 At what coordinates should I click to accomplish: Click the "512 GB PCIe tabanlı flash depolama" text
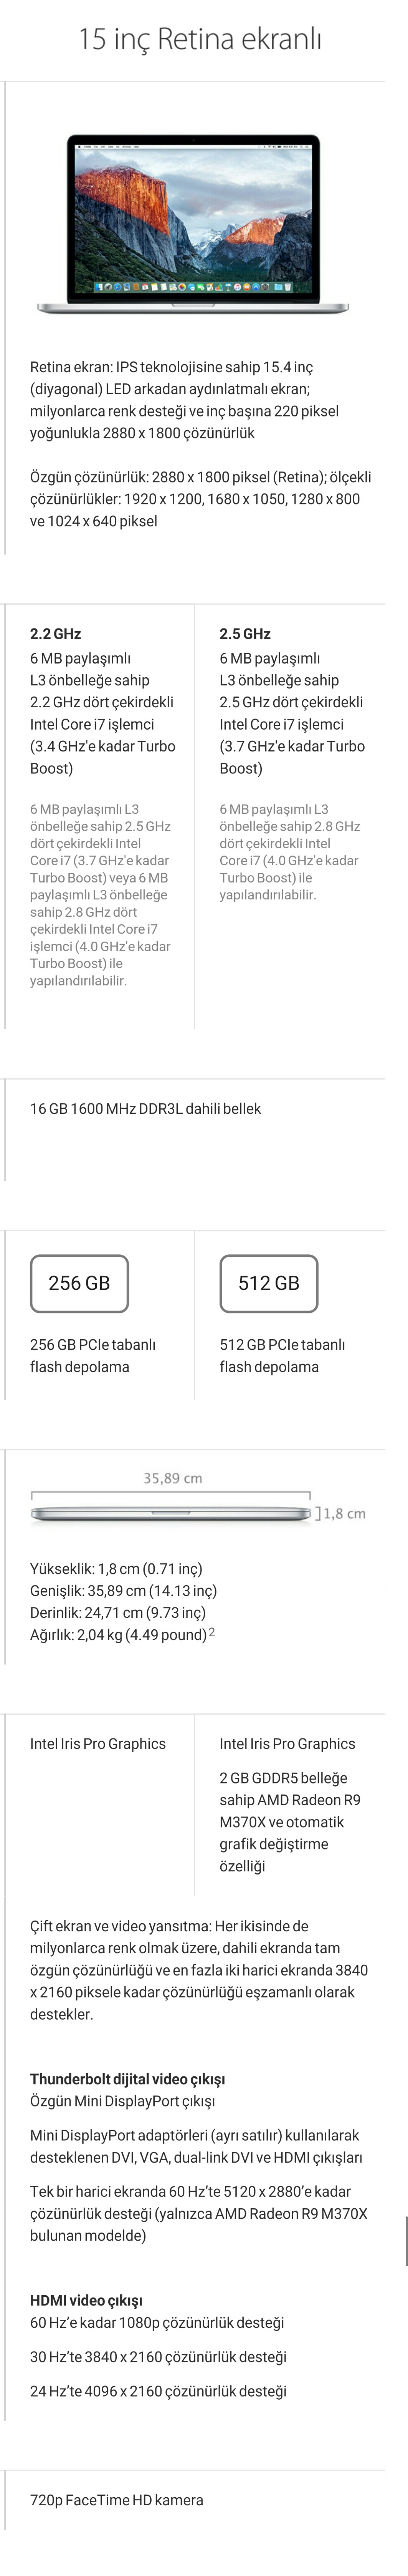282,1356
